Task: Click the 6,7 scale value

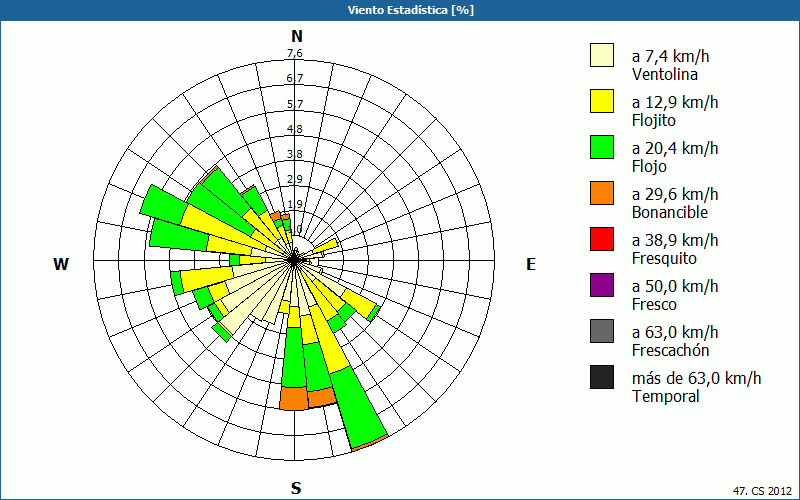Action: [295, 79]
